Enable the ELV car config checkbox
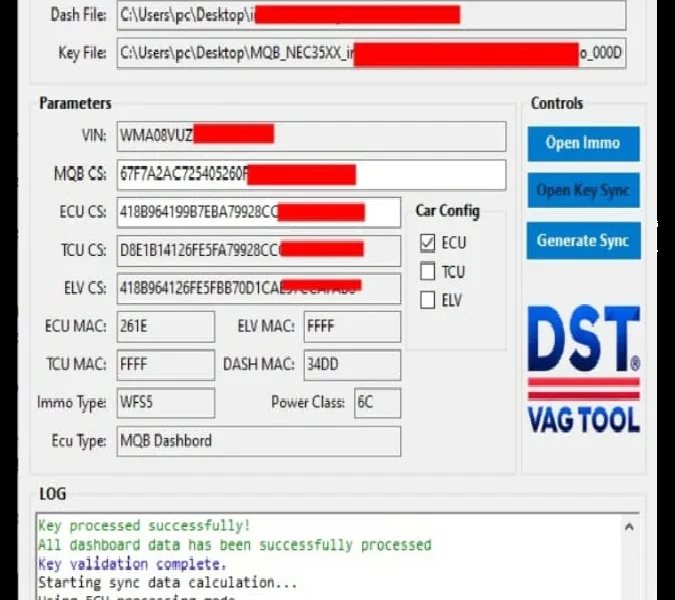 coord(428,299)
